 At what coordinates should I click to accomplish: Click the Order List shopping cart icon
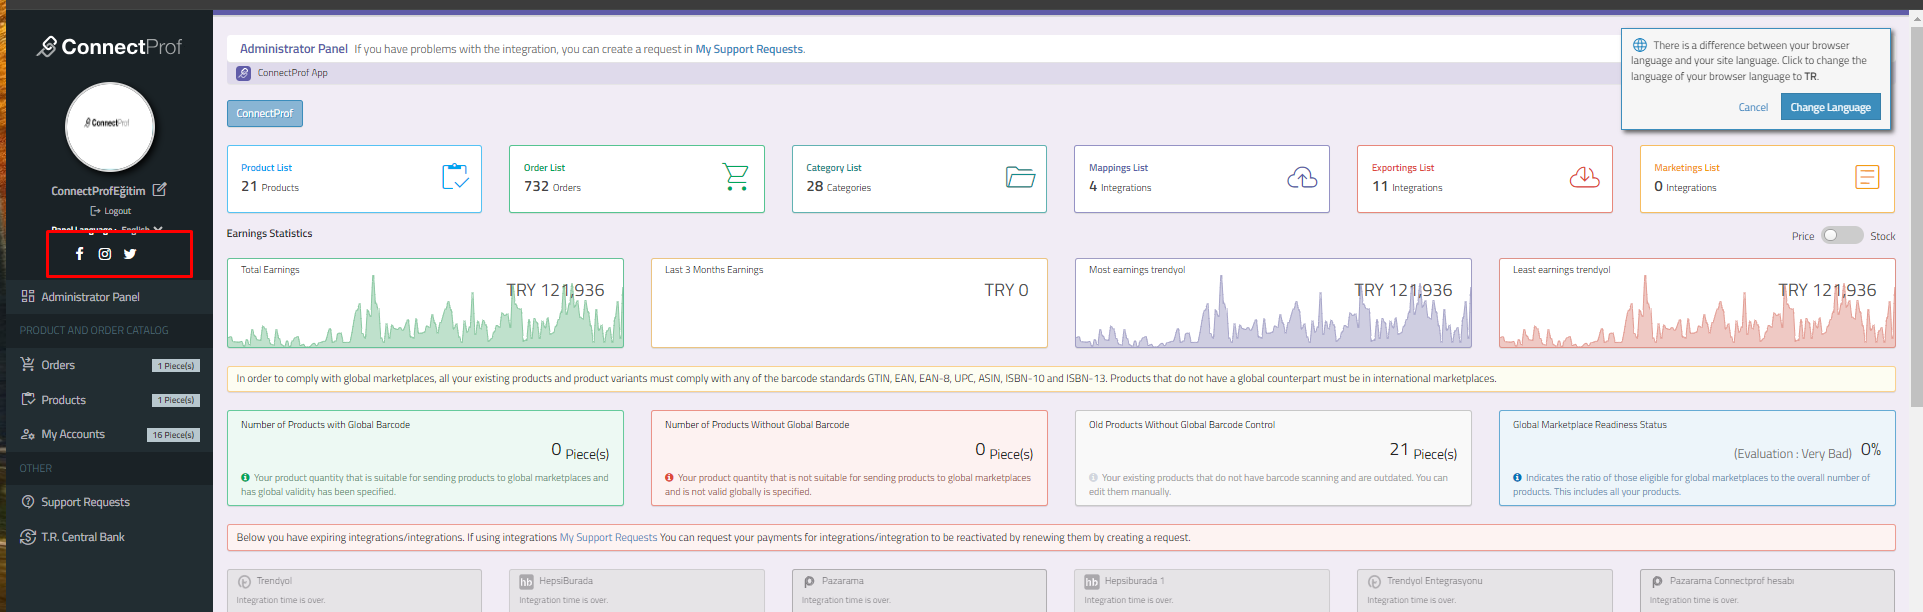coord(736,178)
